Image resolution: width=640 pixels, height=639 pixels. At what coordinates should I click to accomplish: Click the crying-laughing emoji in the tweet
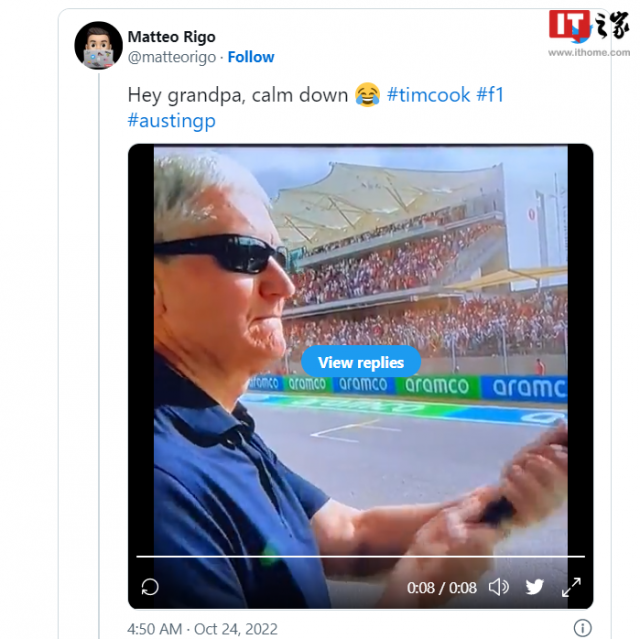(367, 95)
